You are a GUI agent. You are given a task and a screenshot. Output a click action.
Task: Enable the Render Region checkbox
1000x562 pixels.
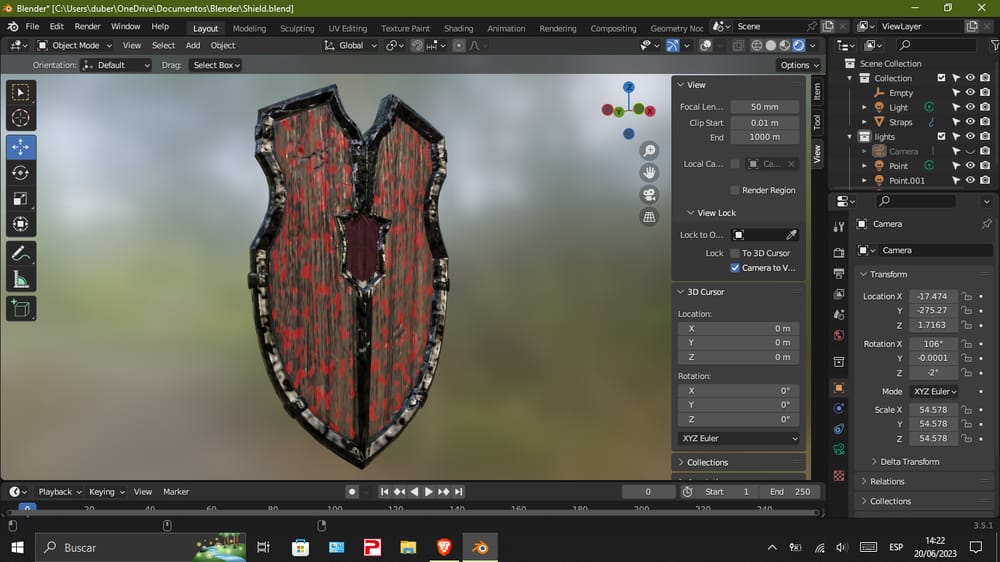[735, 190]
